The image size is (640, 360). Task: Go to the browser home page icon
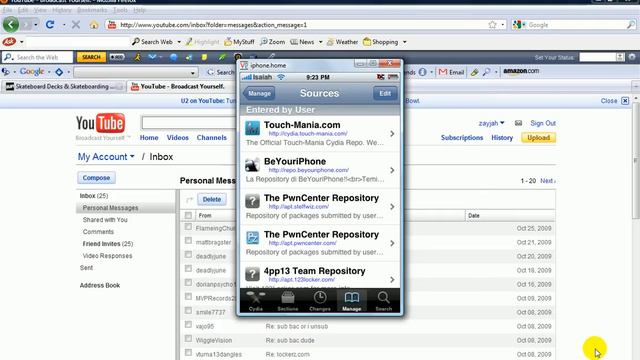pyautogui.click(x=94, y=25)
